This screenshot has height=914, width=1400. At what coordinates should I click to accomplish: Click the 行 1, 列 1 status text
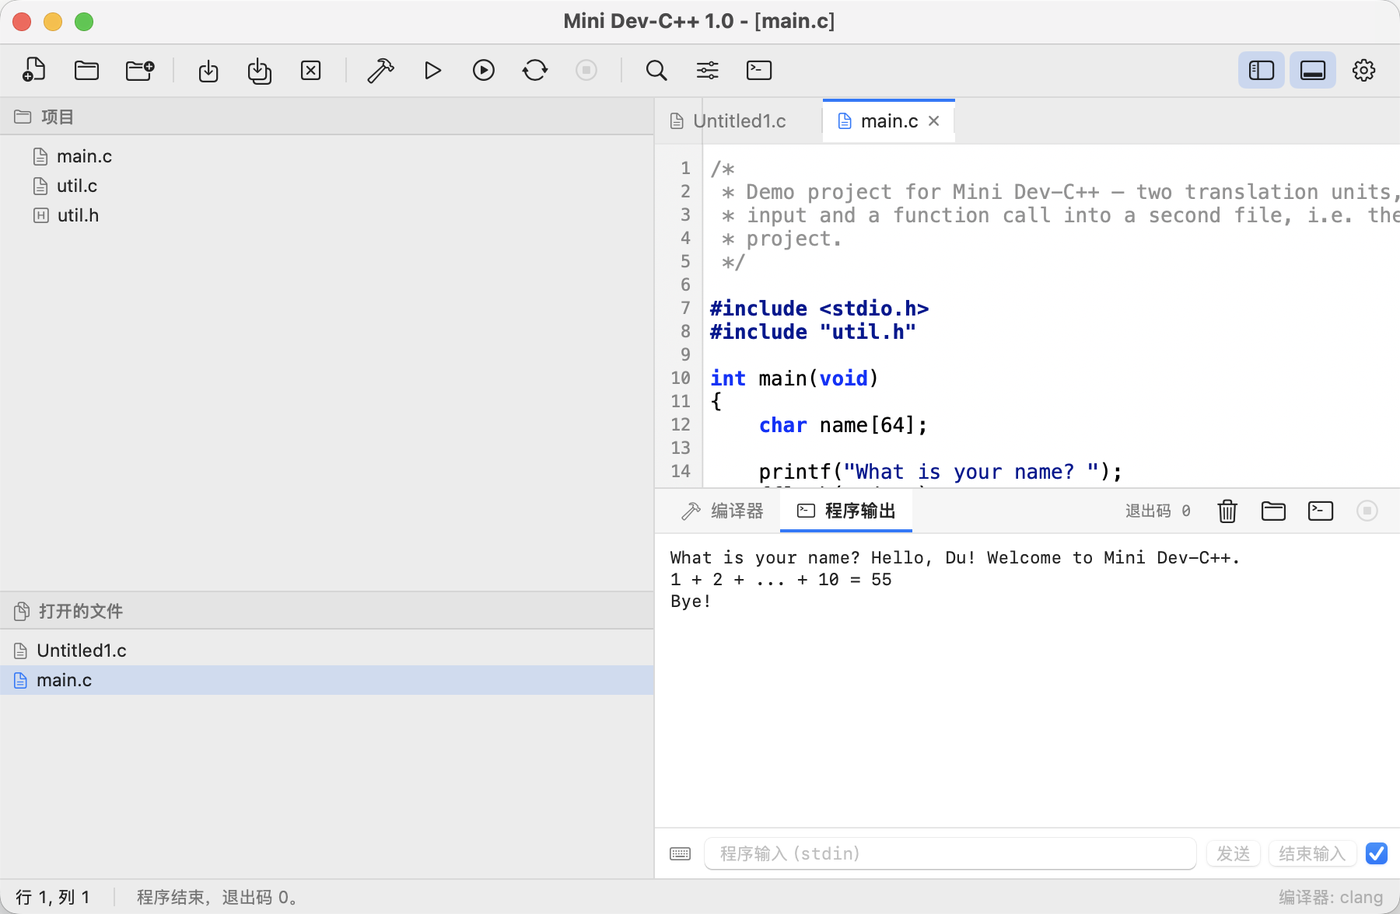pos(53,897)
